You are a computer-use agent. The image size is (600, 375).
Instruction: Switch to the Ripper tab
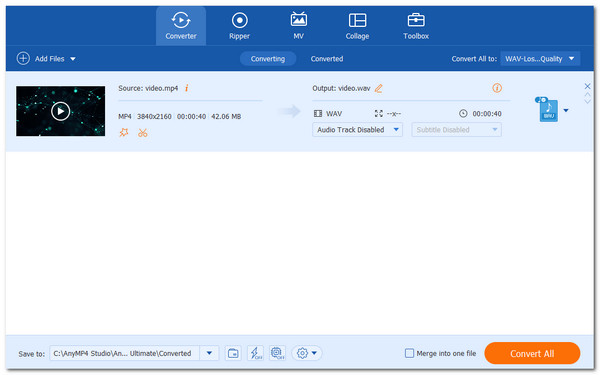(x=240, y=26)
